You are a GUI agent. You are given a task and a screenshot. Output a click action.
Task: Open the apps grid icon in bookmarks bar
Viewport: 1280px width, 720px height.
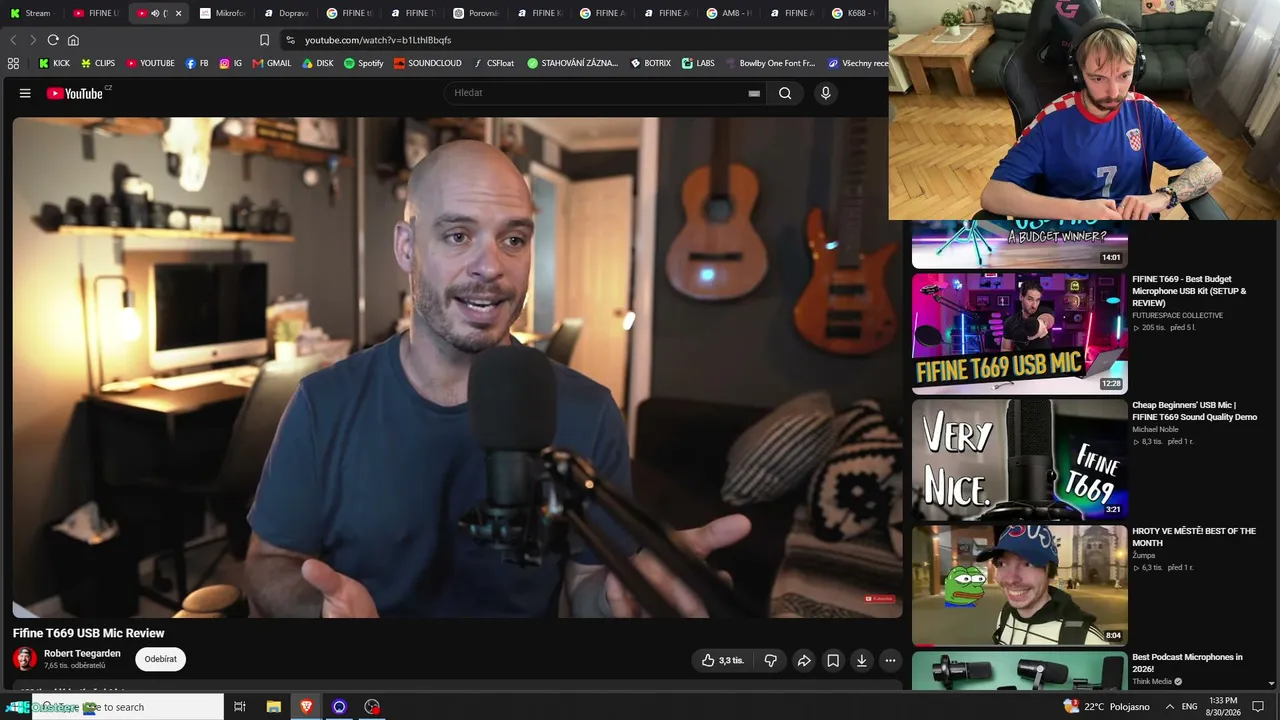click(x=13, y=63)
